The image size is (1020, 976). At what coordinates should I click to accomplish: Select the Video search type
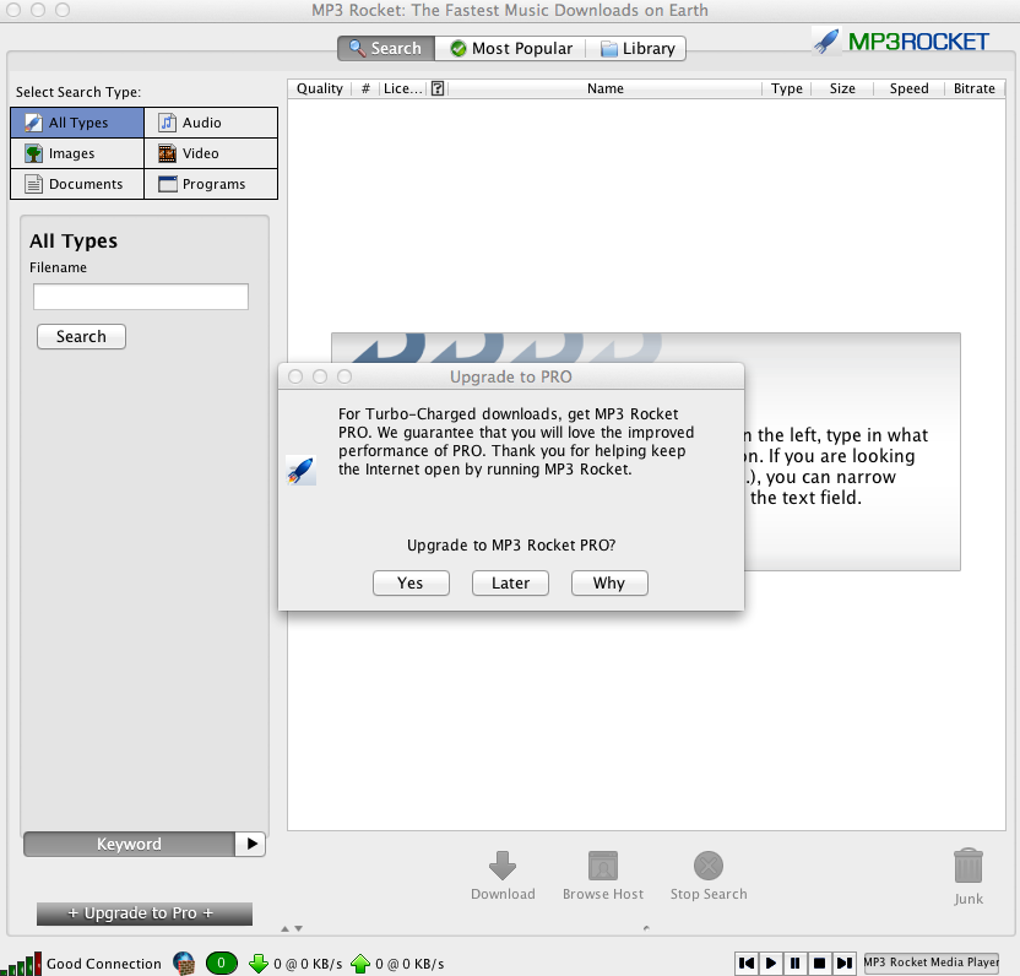click(211, 154)
